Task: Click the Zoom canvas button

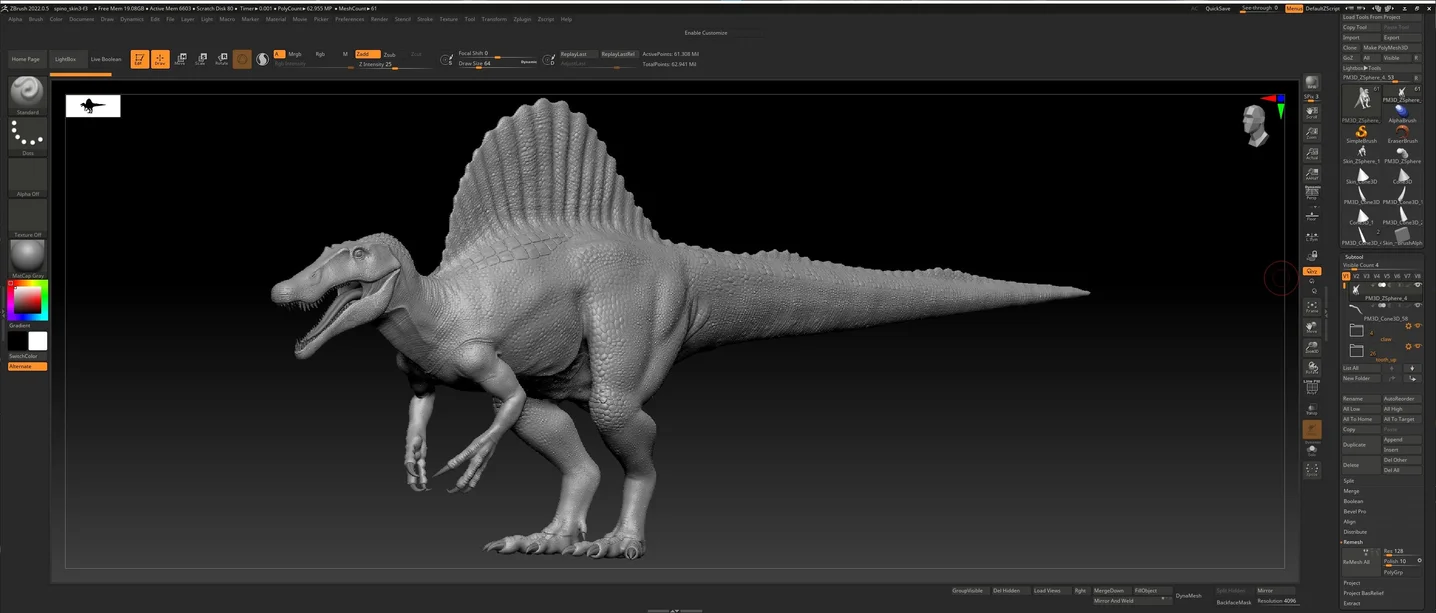Action: pyautogui.click(x=1312, y=133)
